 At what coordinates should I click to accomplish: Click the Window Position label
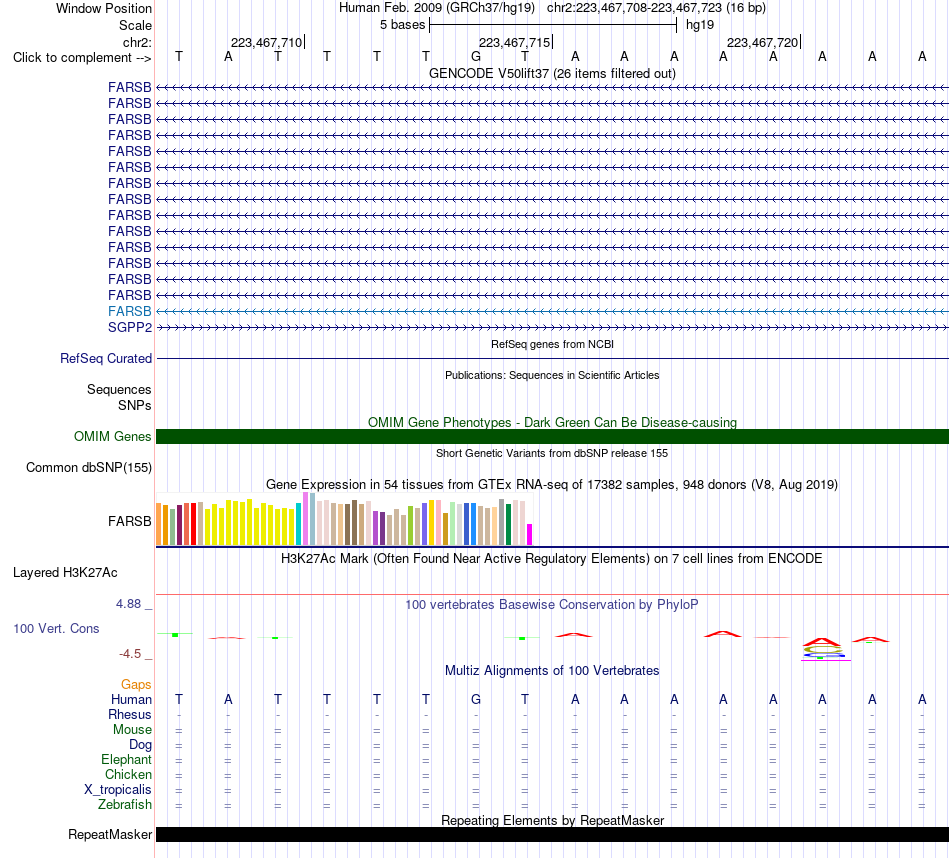(x=104, y=8)
